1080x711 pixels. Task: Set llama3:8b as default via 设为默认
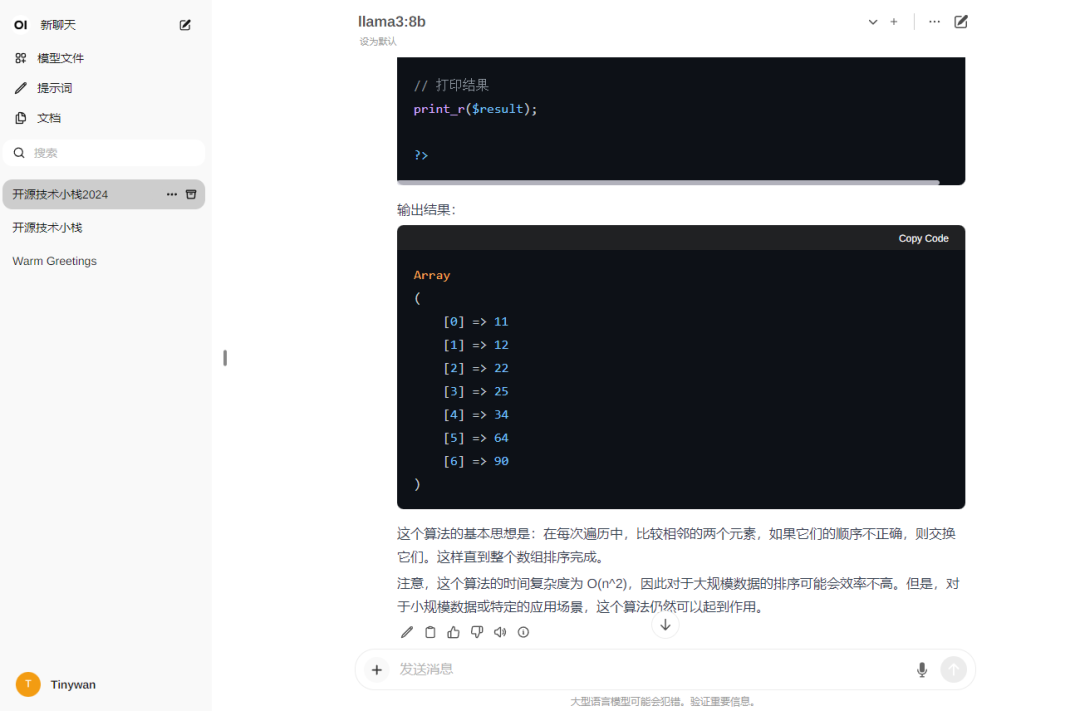pos(376,41)
